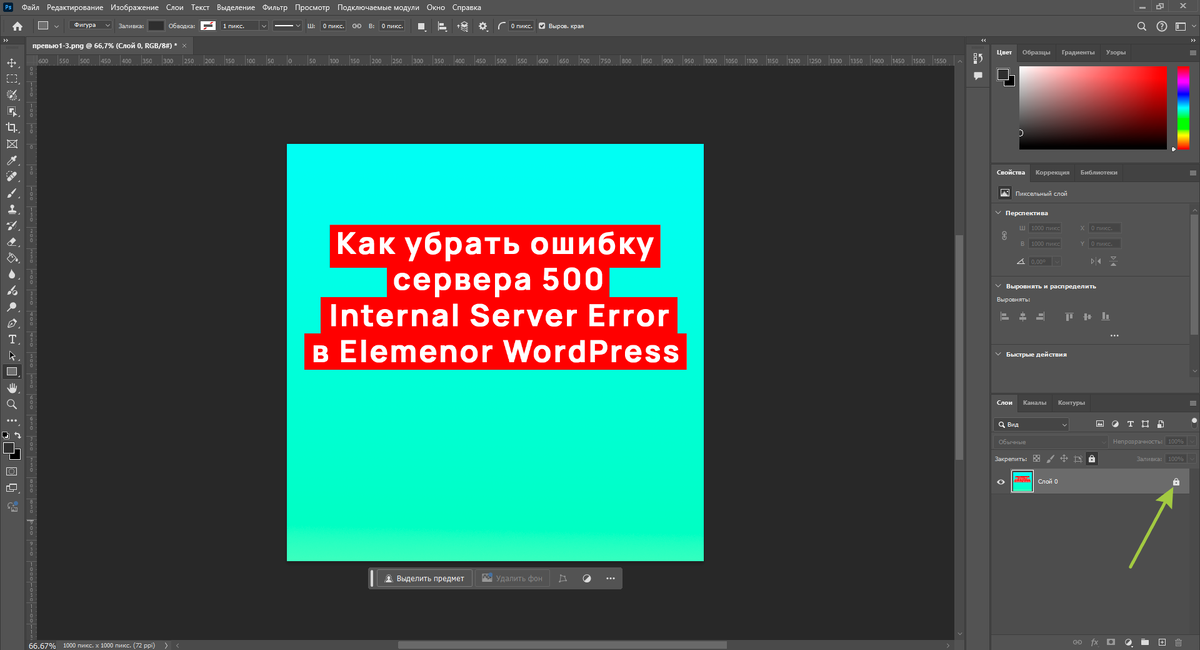1200x650 pixels.
Task: Select the Crop tool
Action: pos(13,127)
